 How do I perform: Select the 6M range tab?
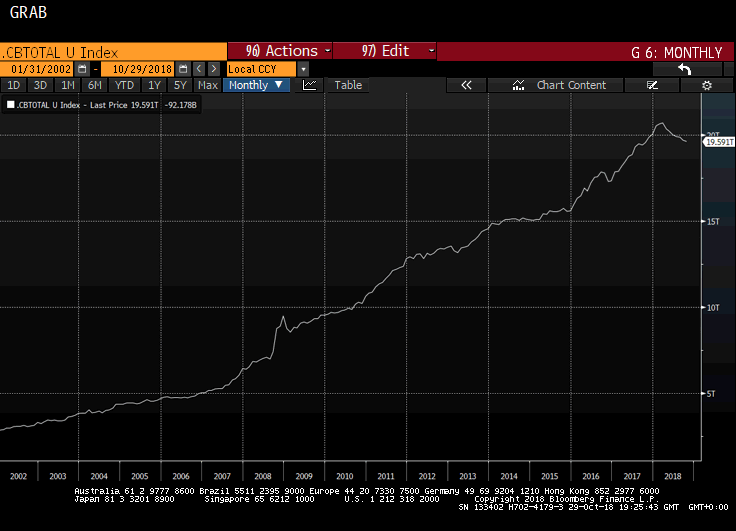[95, 85]
